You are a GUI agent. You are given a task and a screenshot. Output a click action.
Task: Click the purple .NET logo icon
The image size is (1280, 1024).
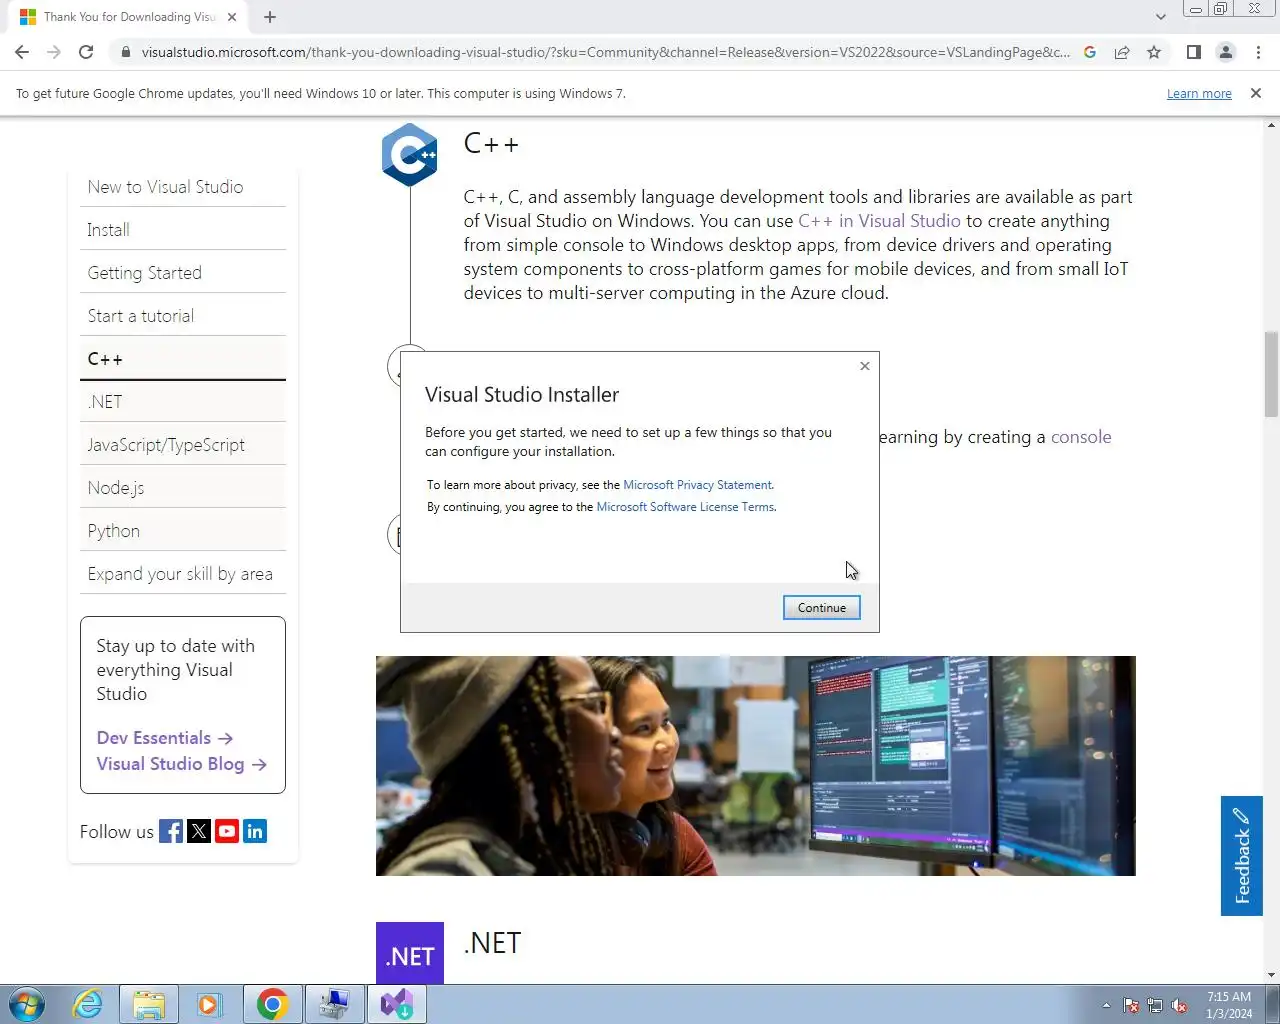pyautogui.click(x=410, y=953)
